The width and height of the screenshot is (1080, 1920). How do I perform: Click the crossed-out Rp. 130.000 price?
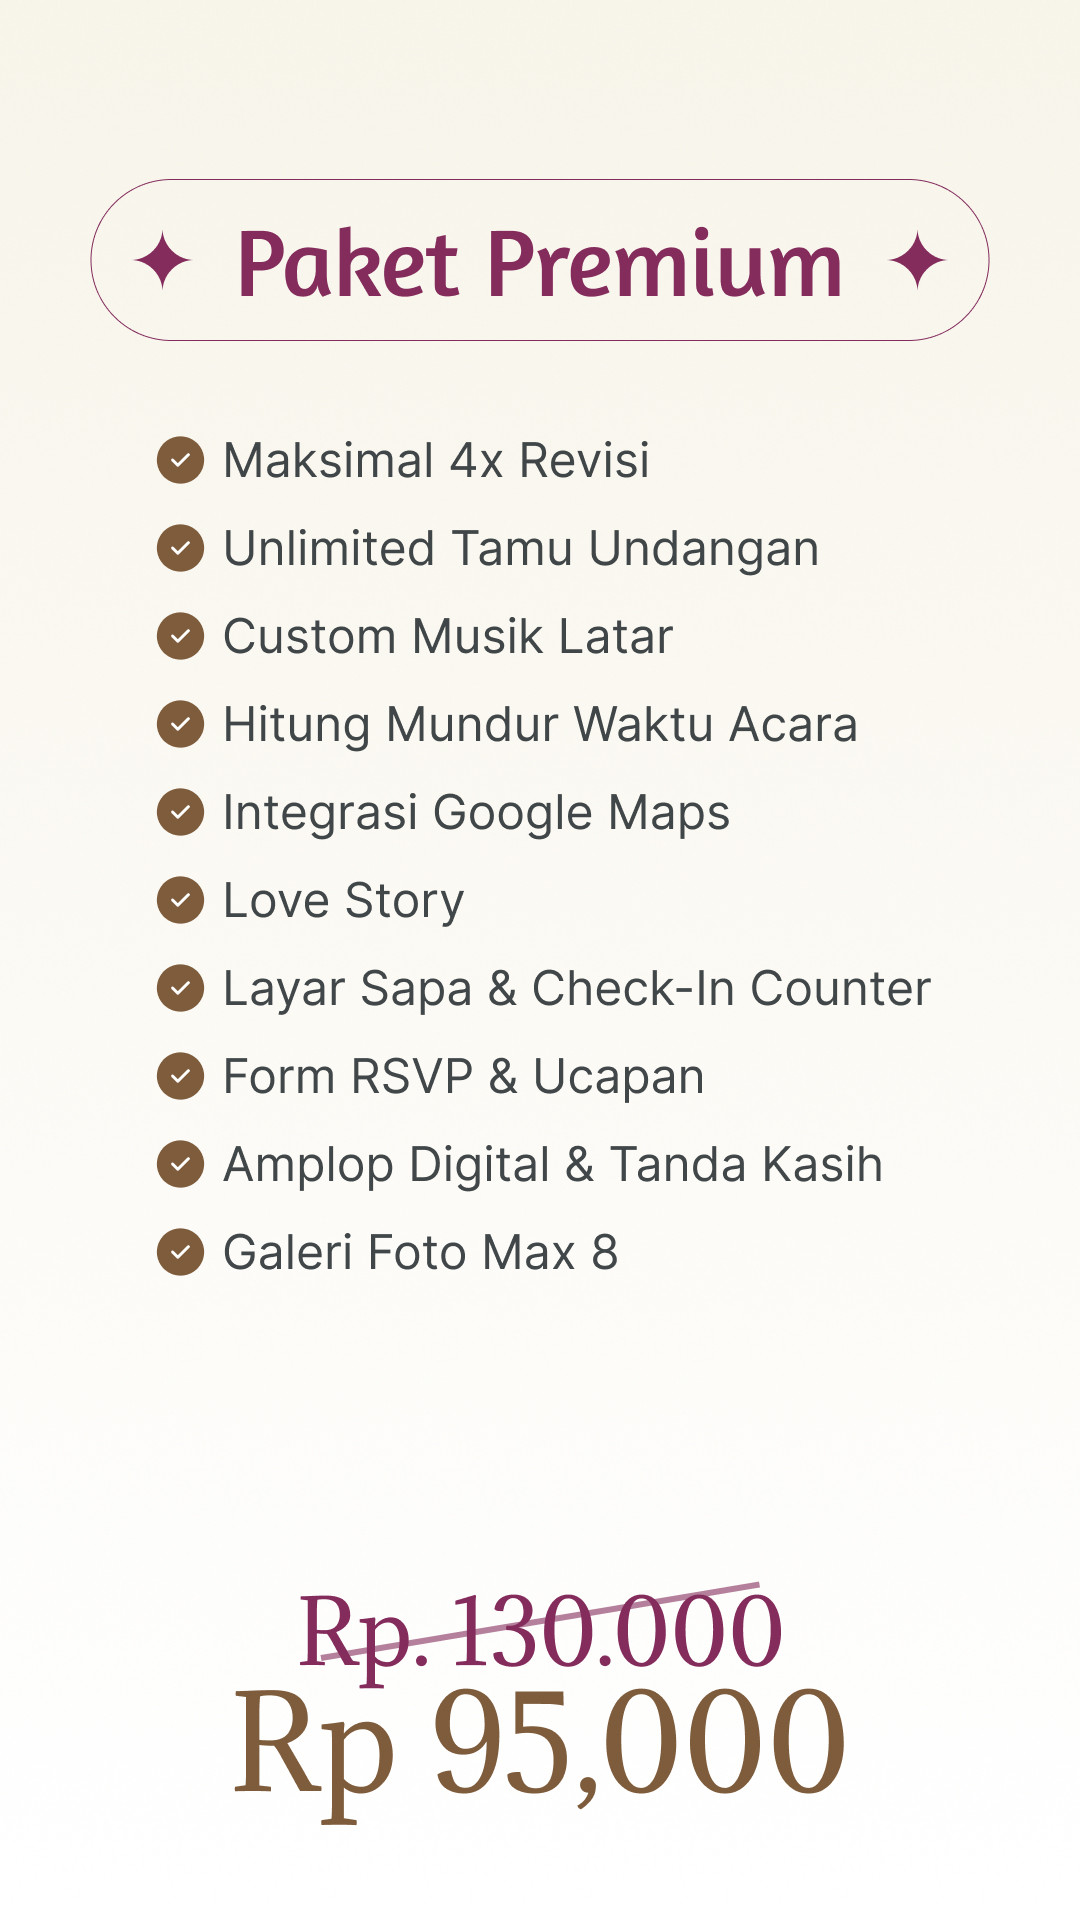pyautogui.click(x=540, y=1632)
